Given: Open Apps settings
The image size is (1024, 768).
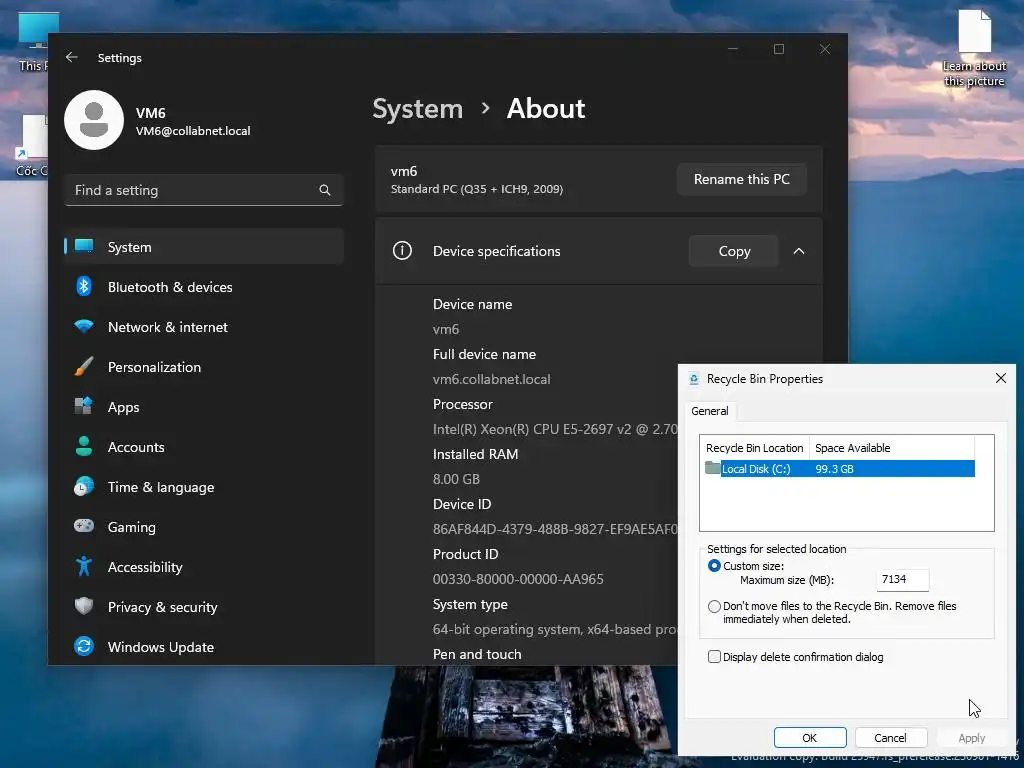Looking at the screenshot, I should click(x=204, y=407).
